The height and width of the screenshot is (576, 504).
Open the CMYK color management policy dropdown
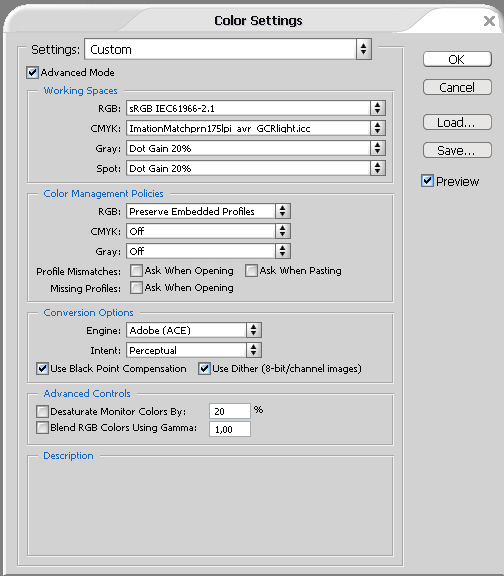[x=208, y=231]
